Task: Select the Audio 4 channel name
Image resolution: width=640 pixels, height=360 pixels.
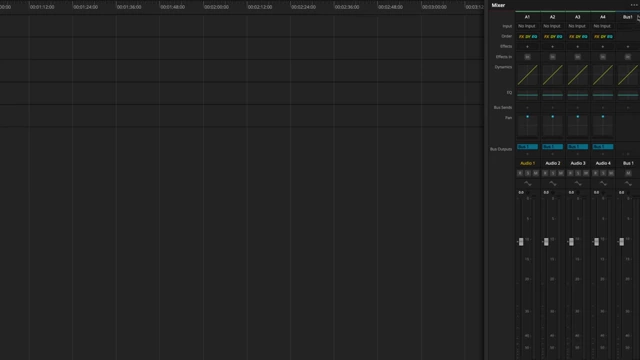Action: (x=603, y=163)
